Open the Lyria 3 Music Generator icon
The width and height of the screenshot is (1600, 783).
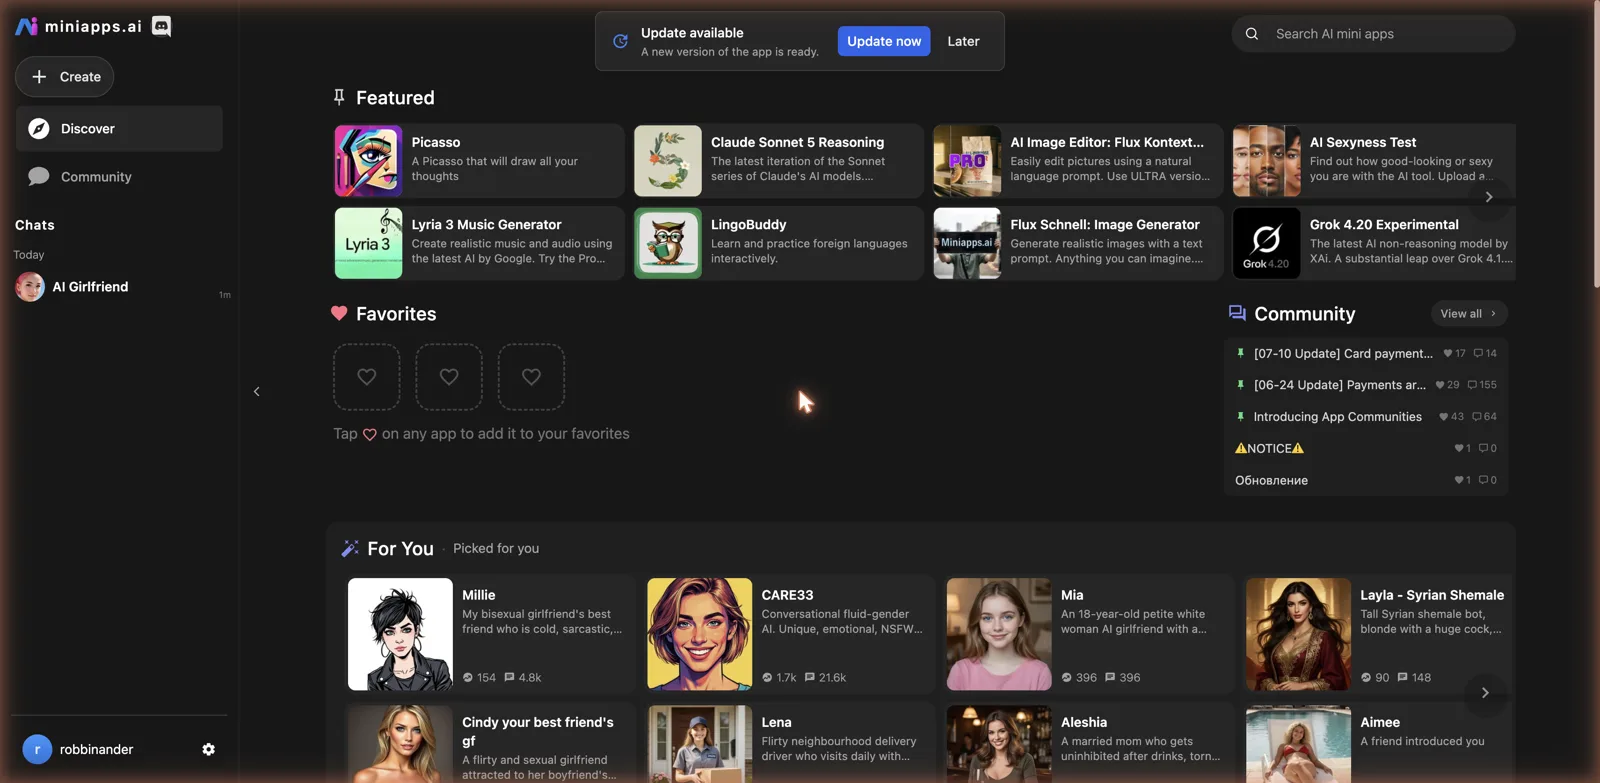(368, 243)
